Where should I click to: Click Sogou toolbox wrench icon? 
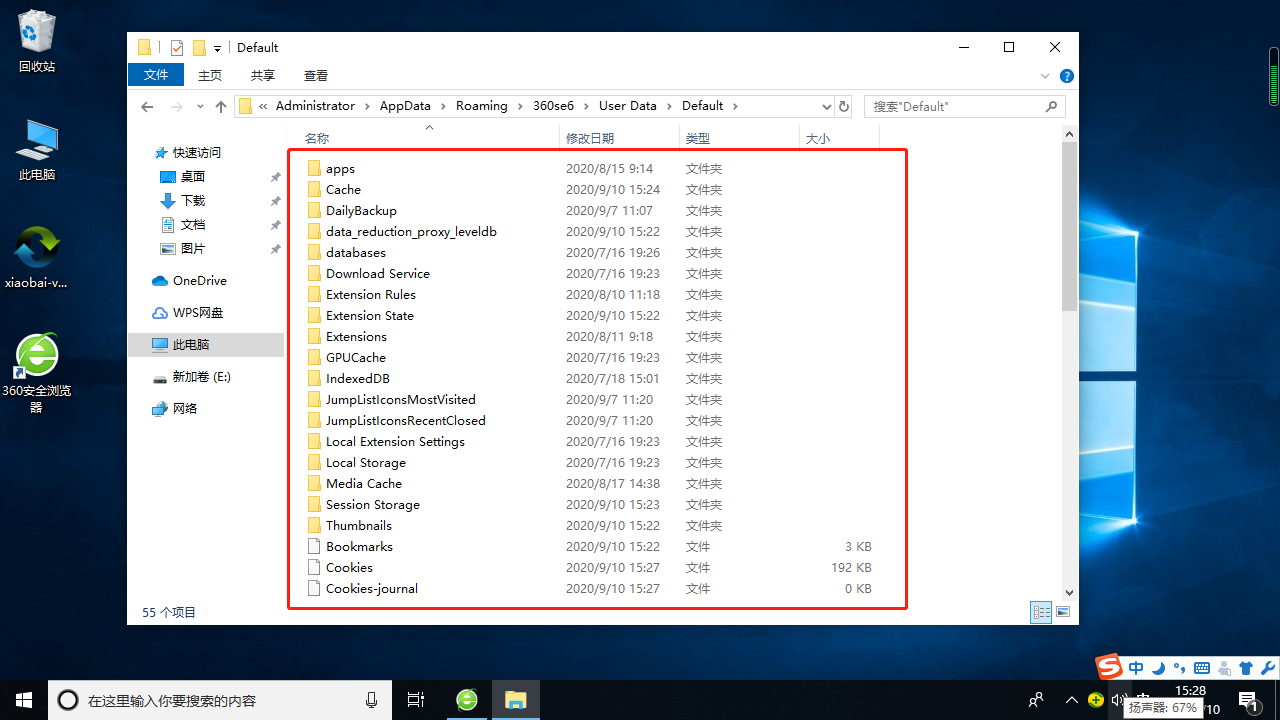click(x=1267, y=668)
